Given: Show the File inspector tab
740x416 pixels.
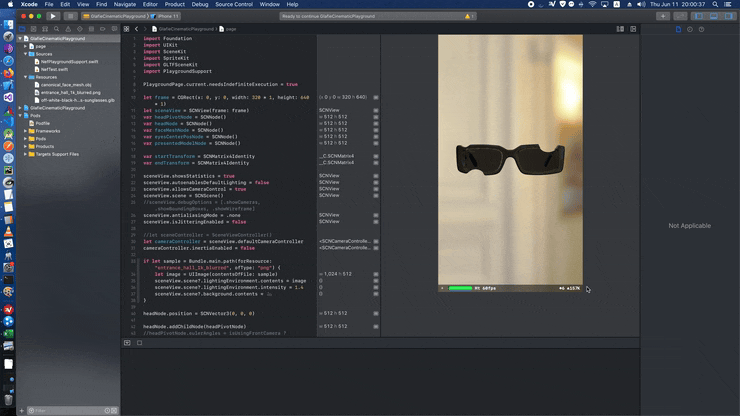Looking at the screenshot, I should tap(678, 29).
